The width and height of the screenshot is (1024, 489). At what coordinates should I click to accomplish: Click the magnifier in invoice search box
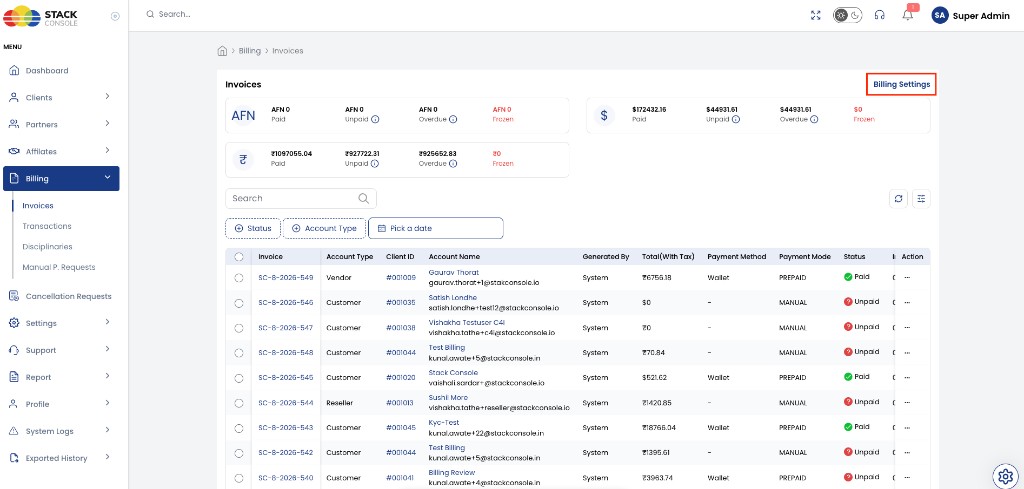click(364, 198)
